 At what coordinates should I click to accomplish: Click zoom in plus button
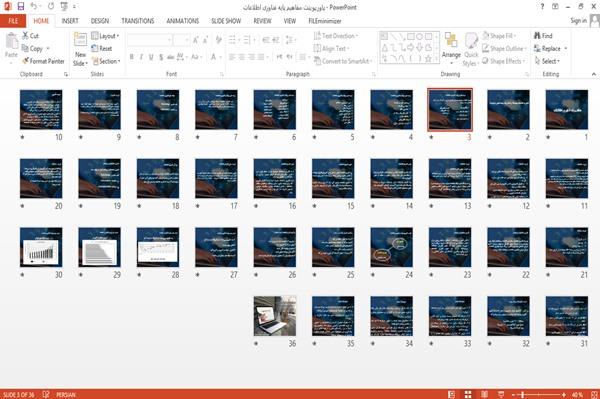click(564, 394)
